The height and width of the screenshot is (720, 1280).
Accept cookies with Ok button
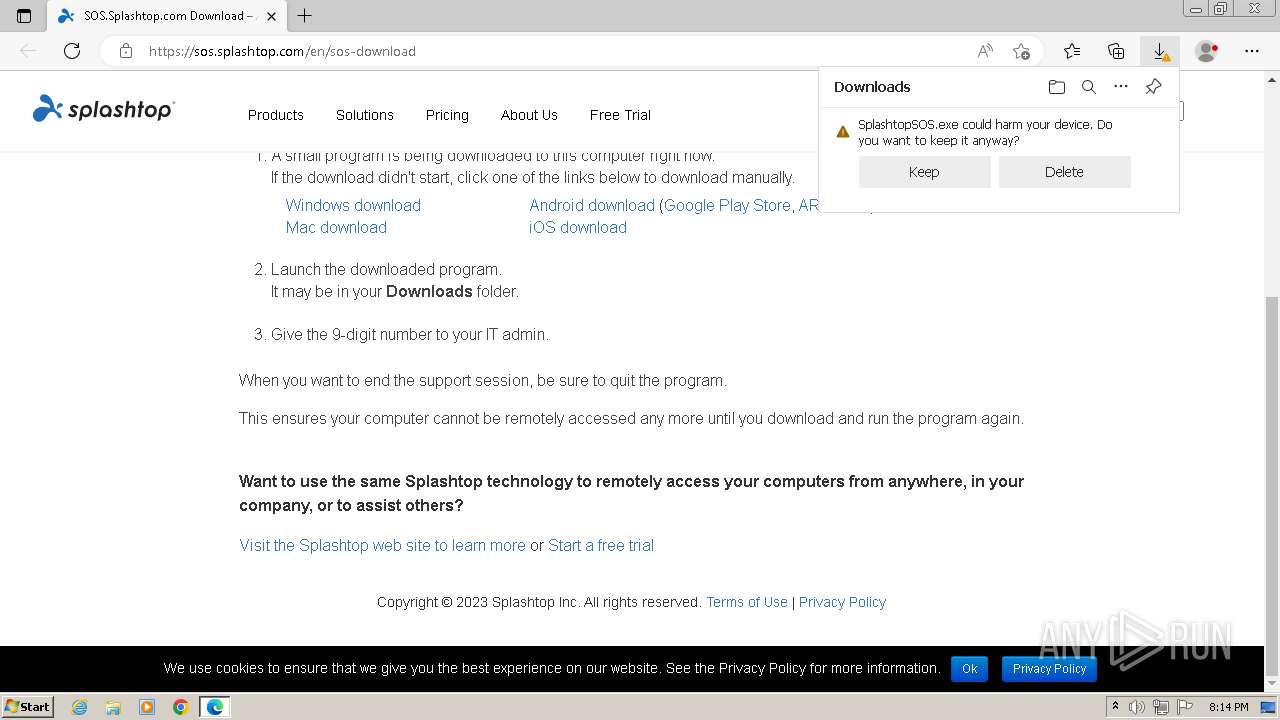pos(970,669)
